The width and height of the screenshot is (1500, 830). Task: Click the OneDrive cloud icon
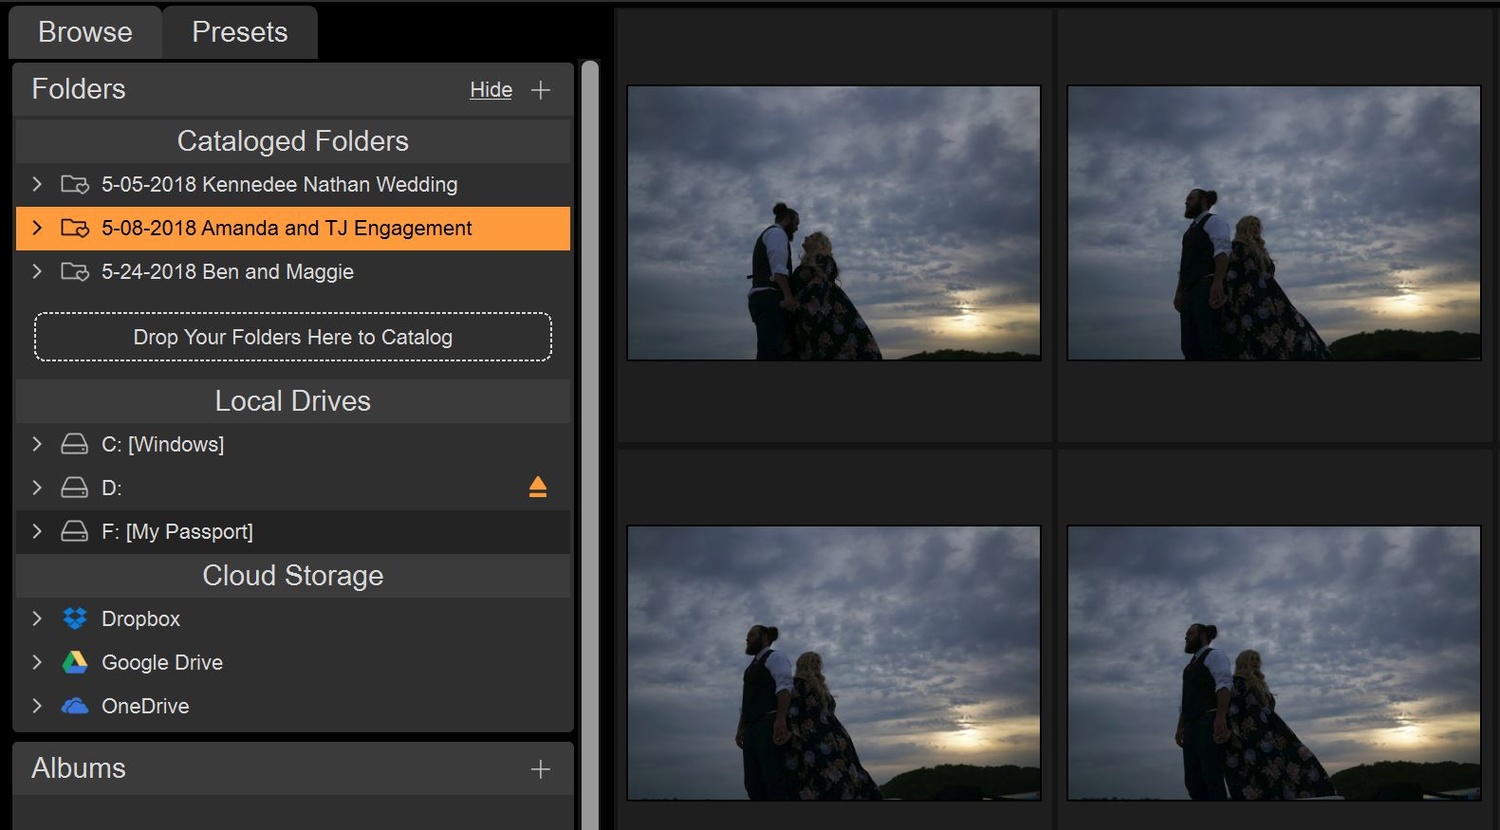[x=75, y=706]
